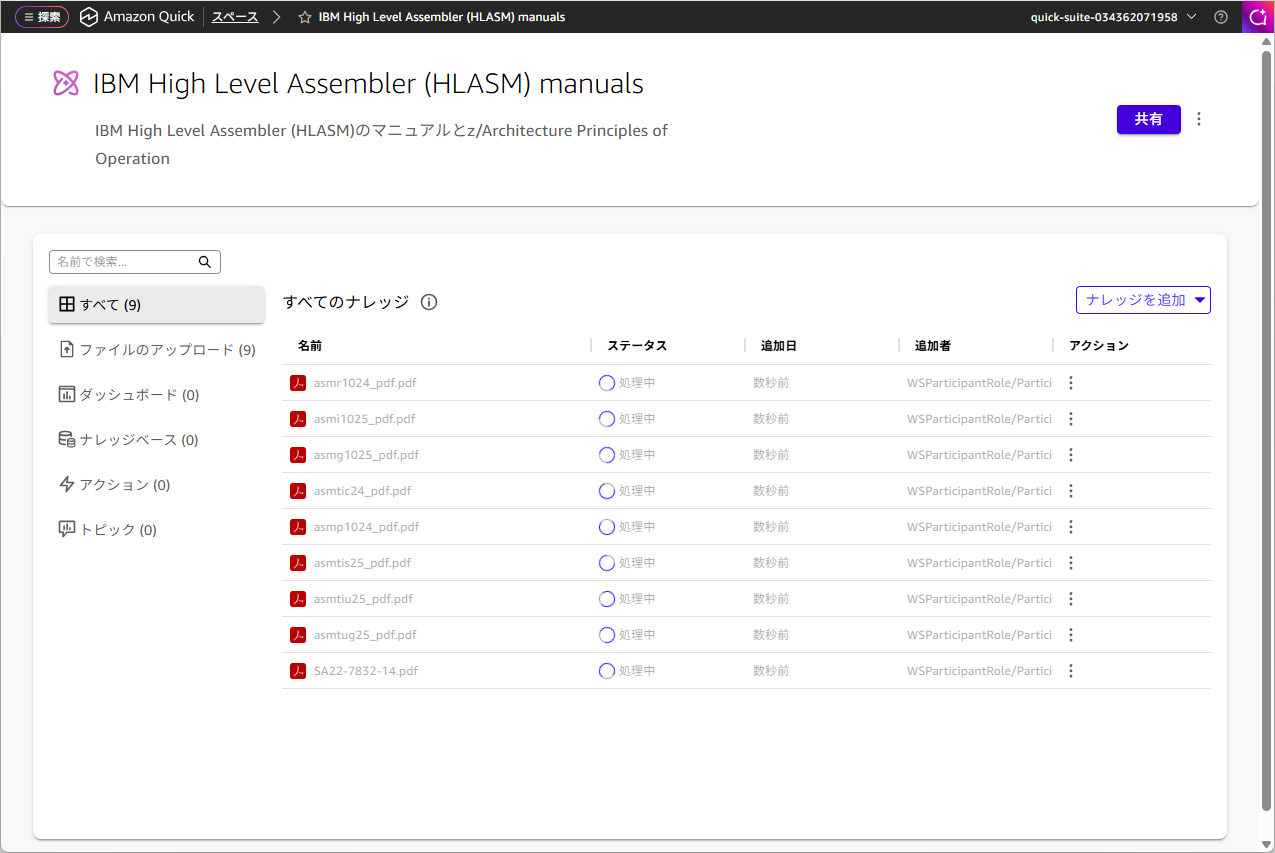Viewport: 1275px width, 853px height.
Task: Open actions menu for asmp1024_pdf.pdf
Action: point(1071,527)
